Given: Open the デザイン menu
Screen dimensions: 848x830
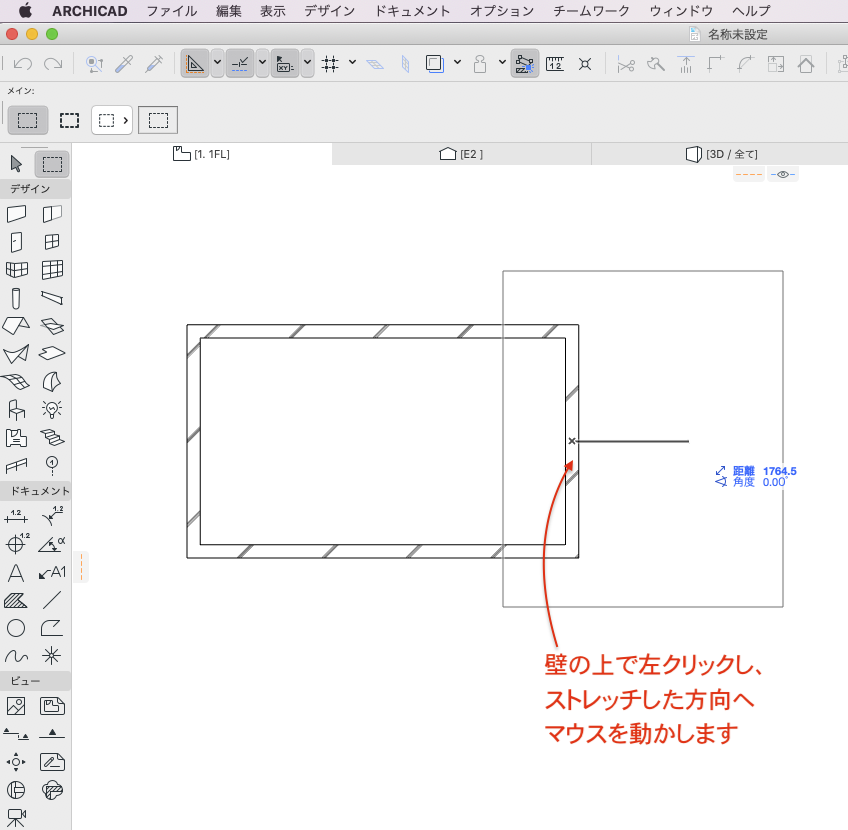Looking at the screenshot, I should point(329,11).
